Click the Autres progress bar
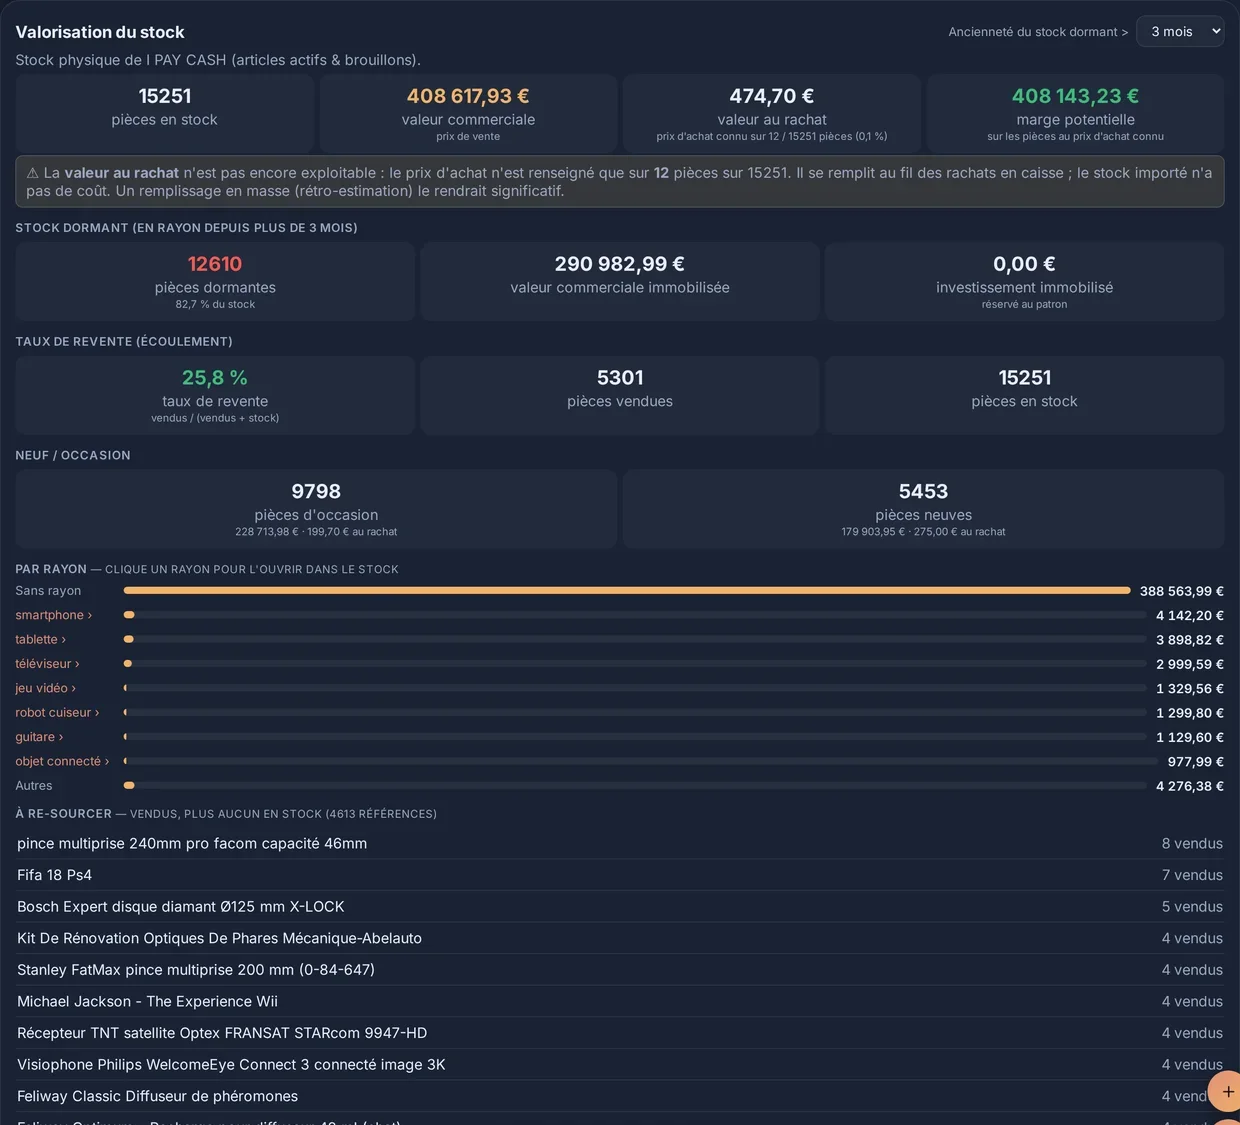 tap(635, 785)
